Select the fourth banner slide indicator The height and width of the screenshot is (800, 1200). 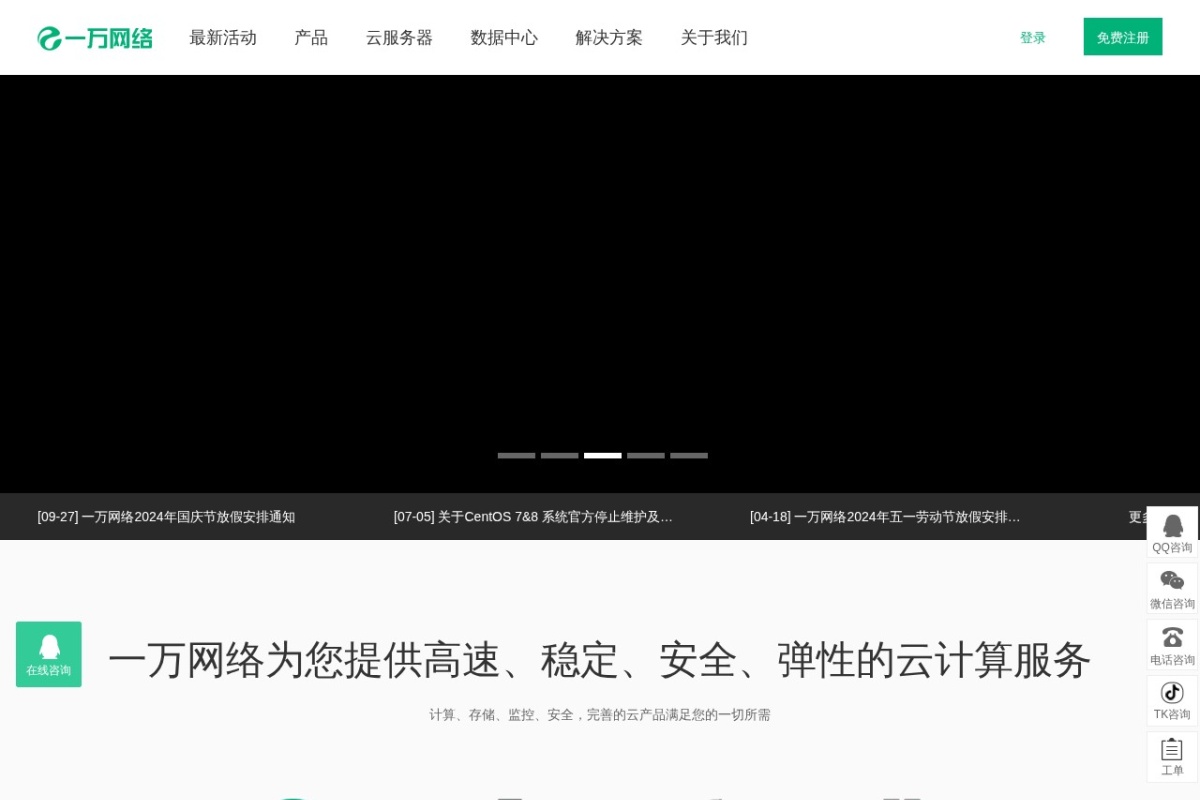click(646, 455)
